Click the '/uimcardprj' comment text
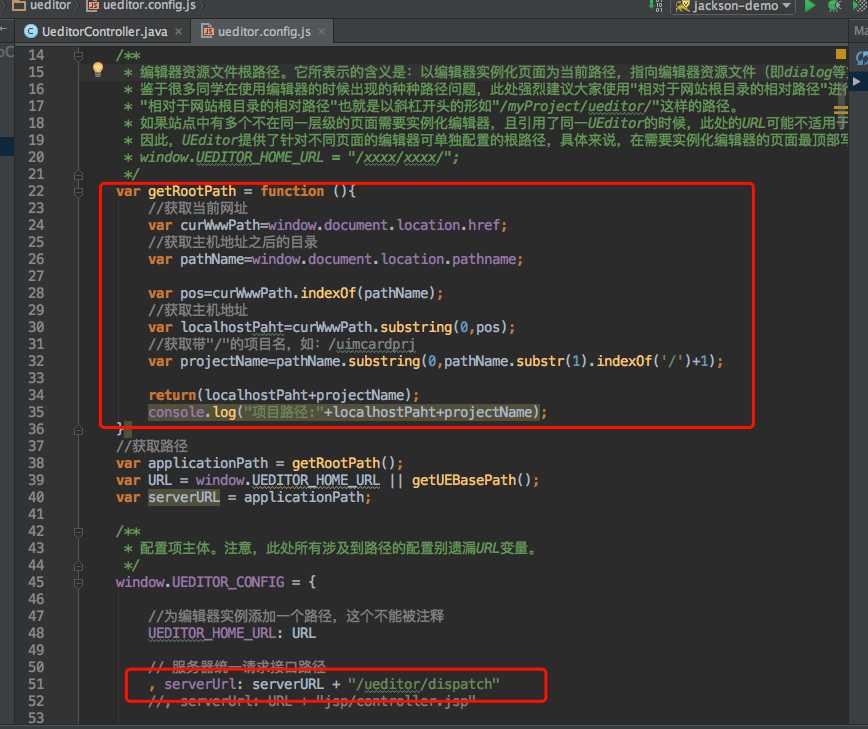Image resolution: width=868 pixels, height=729 pixels. [371, 345]
